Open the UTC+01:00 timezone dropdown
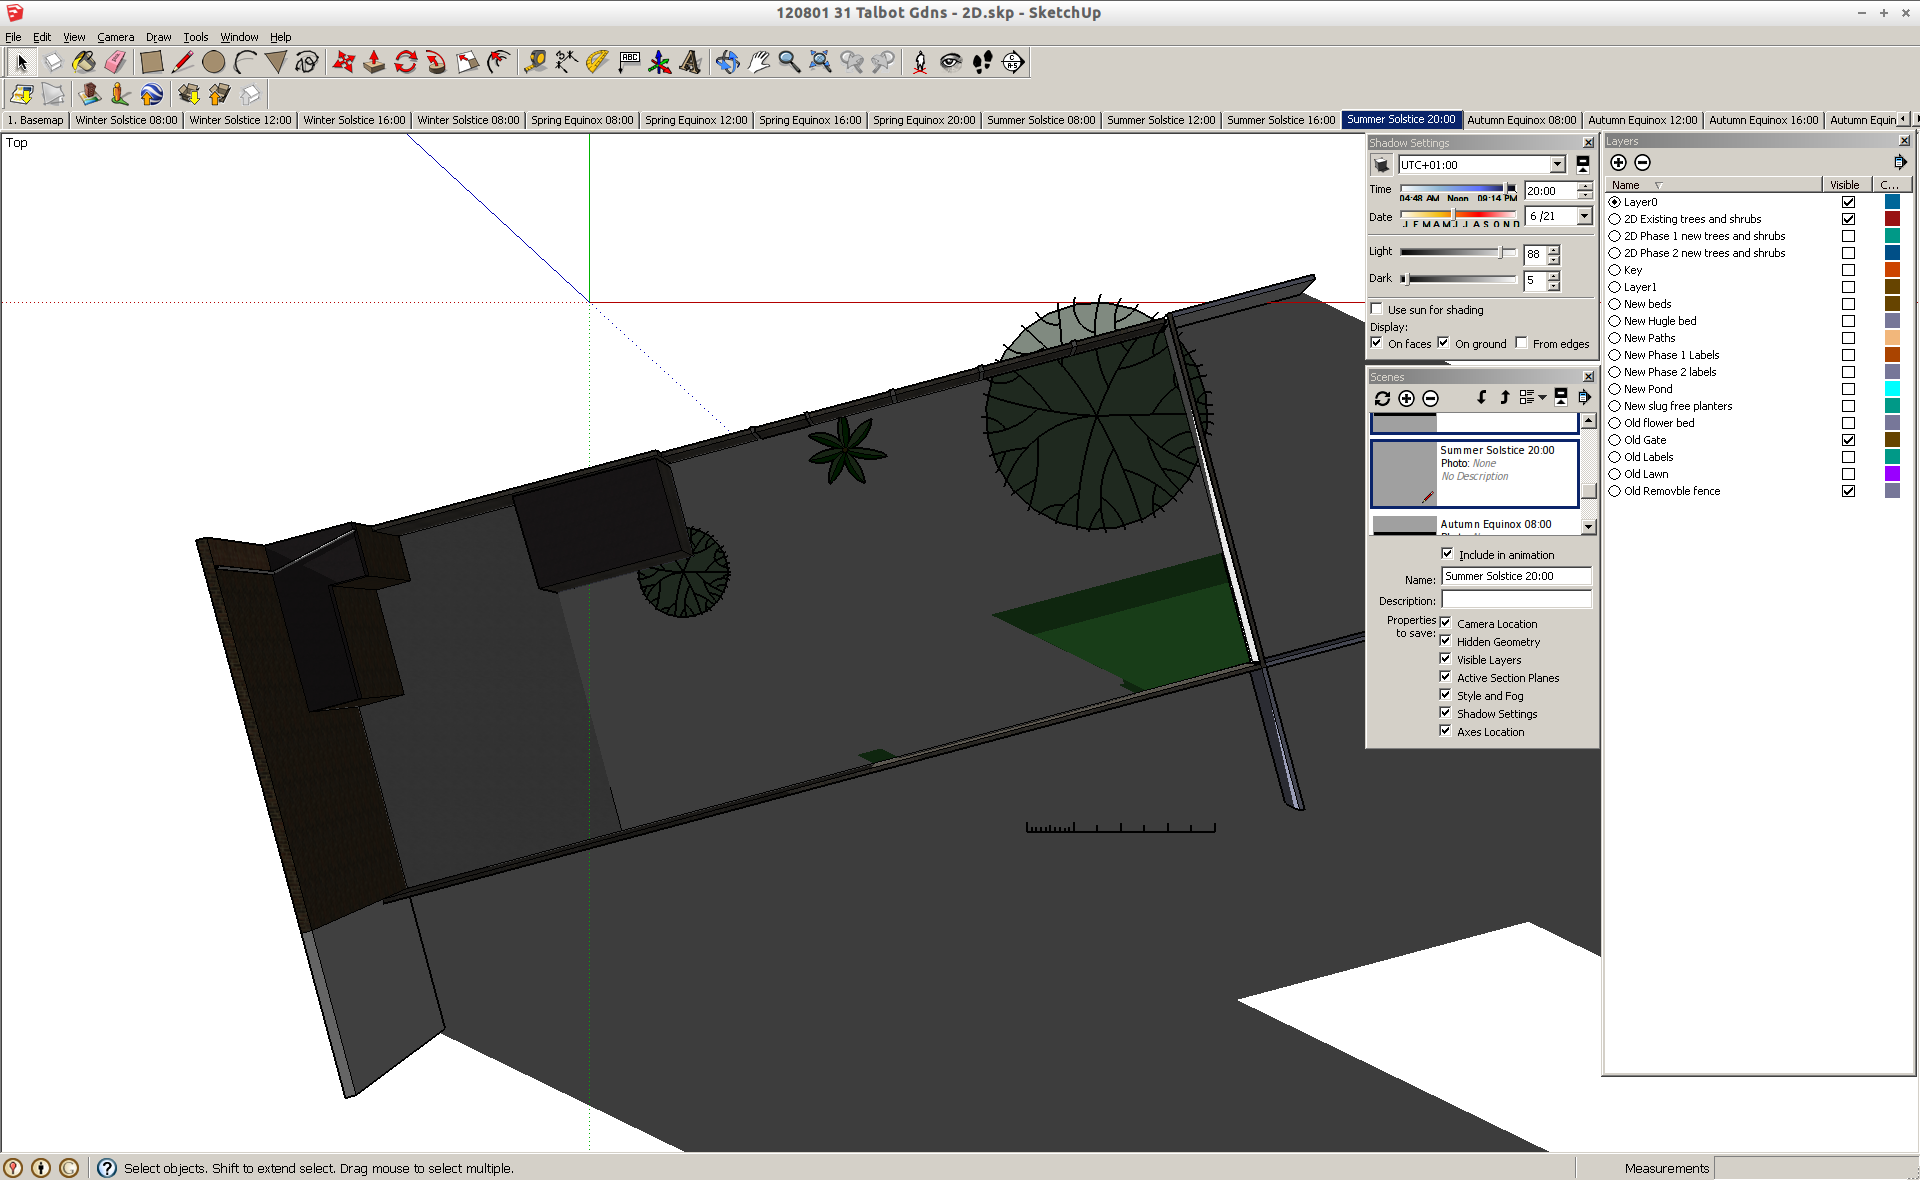This screenshot has width=1920, height=1180. tap(1557, 165)
